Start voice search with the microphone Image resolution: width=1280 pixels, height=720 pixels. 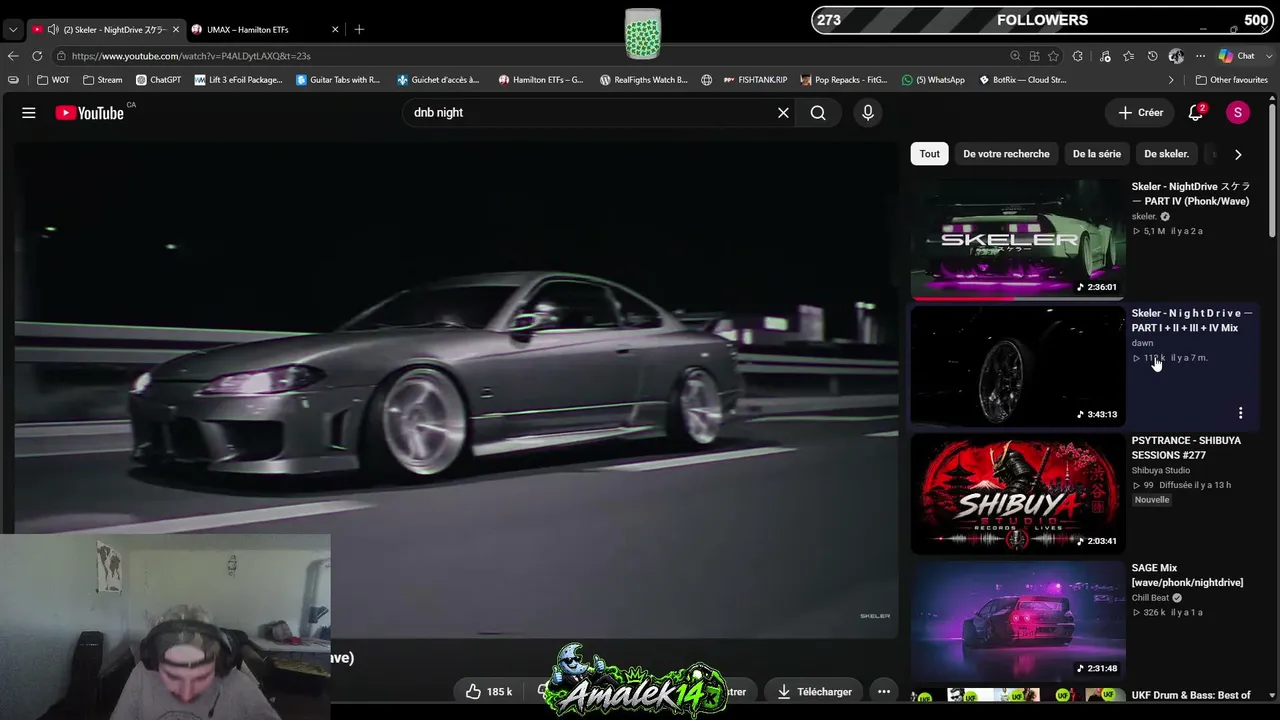click(868, 113)
